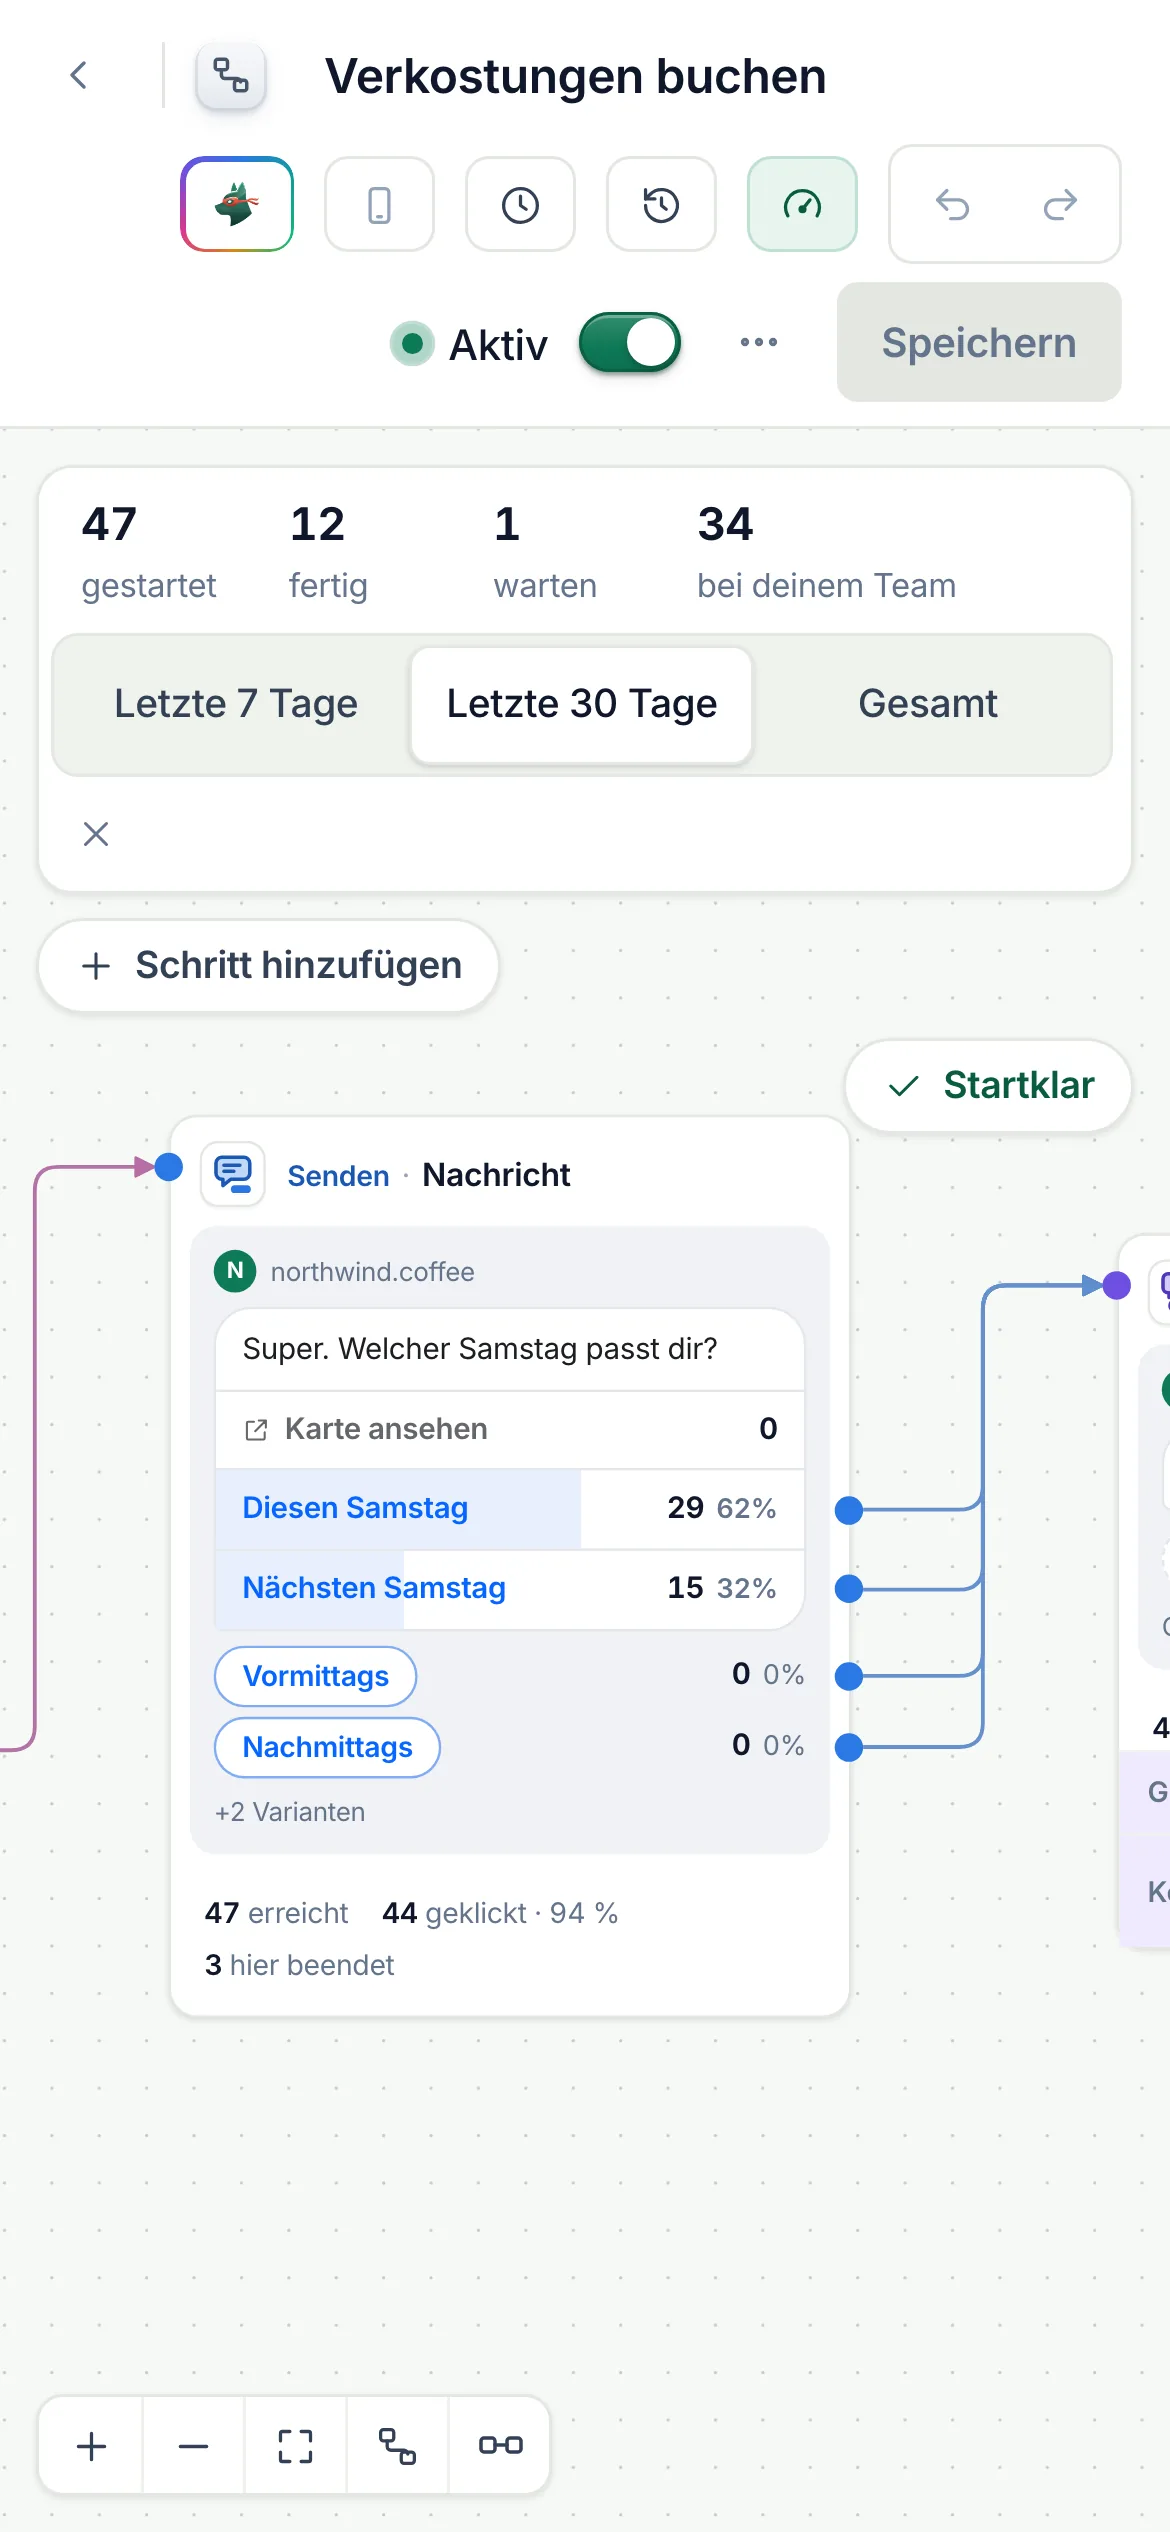This screenshot has height=2532, width=1170.
Task: Click the fit-to-screen icon
Action: pyautogui.click(x=295, y=2446)
